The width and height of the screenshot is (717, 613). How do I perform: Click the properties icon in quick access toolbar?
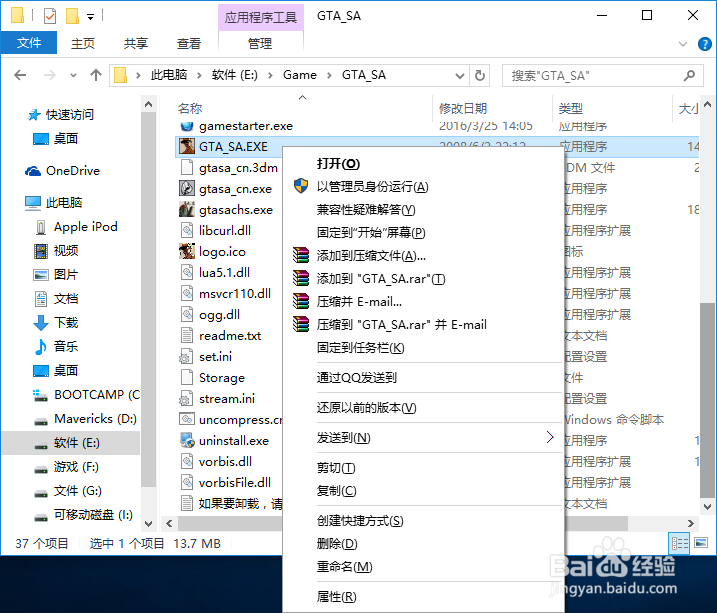point(50,16)
